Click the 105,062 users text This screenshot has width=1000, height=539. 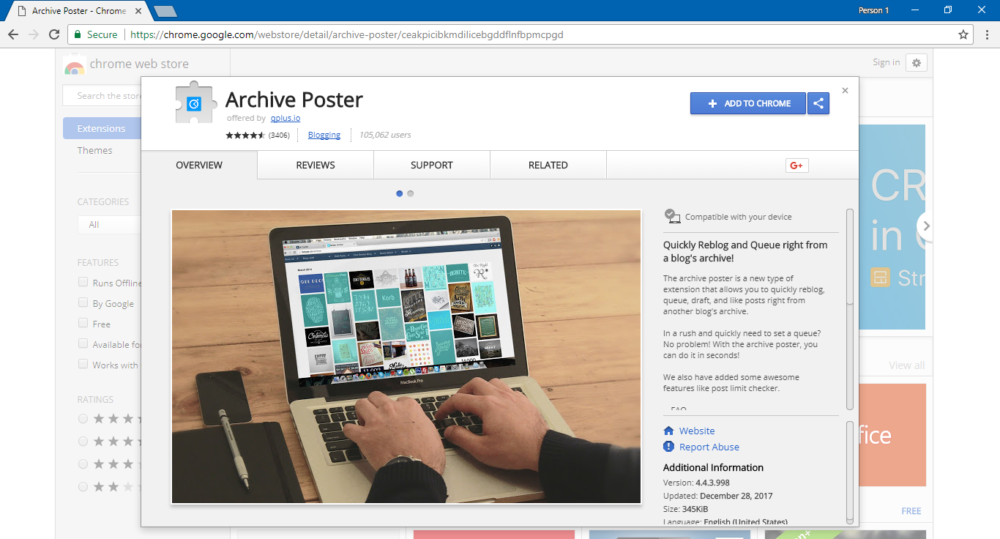pyautogui.click(x=385, y=135)
